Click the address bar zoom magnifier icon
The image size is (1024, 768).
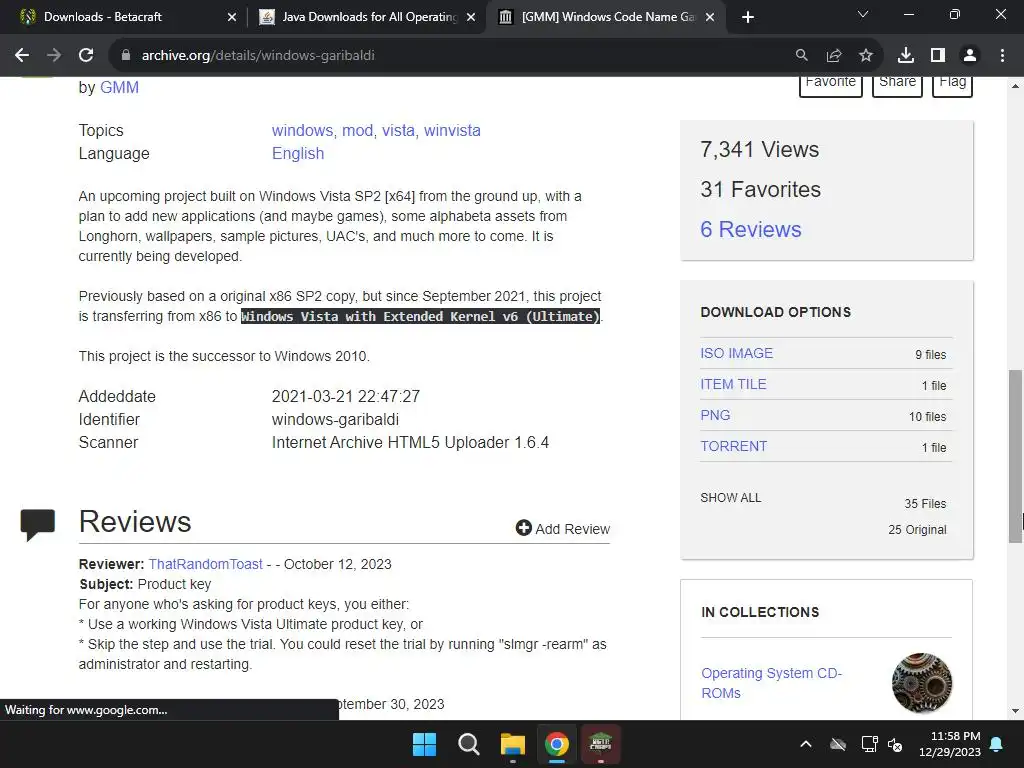[x=801, y=56]
